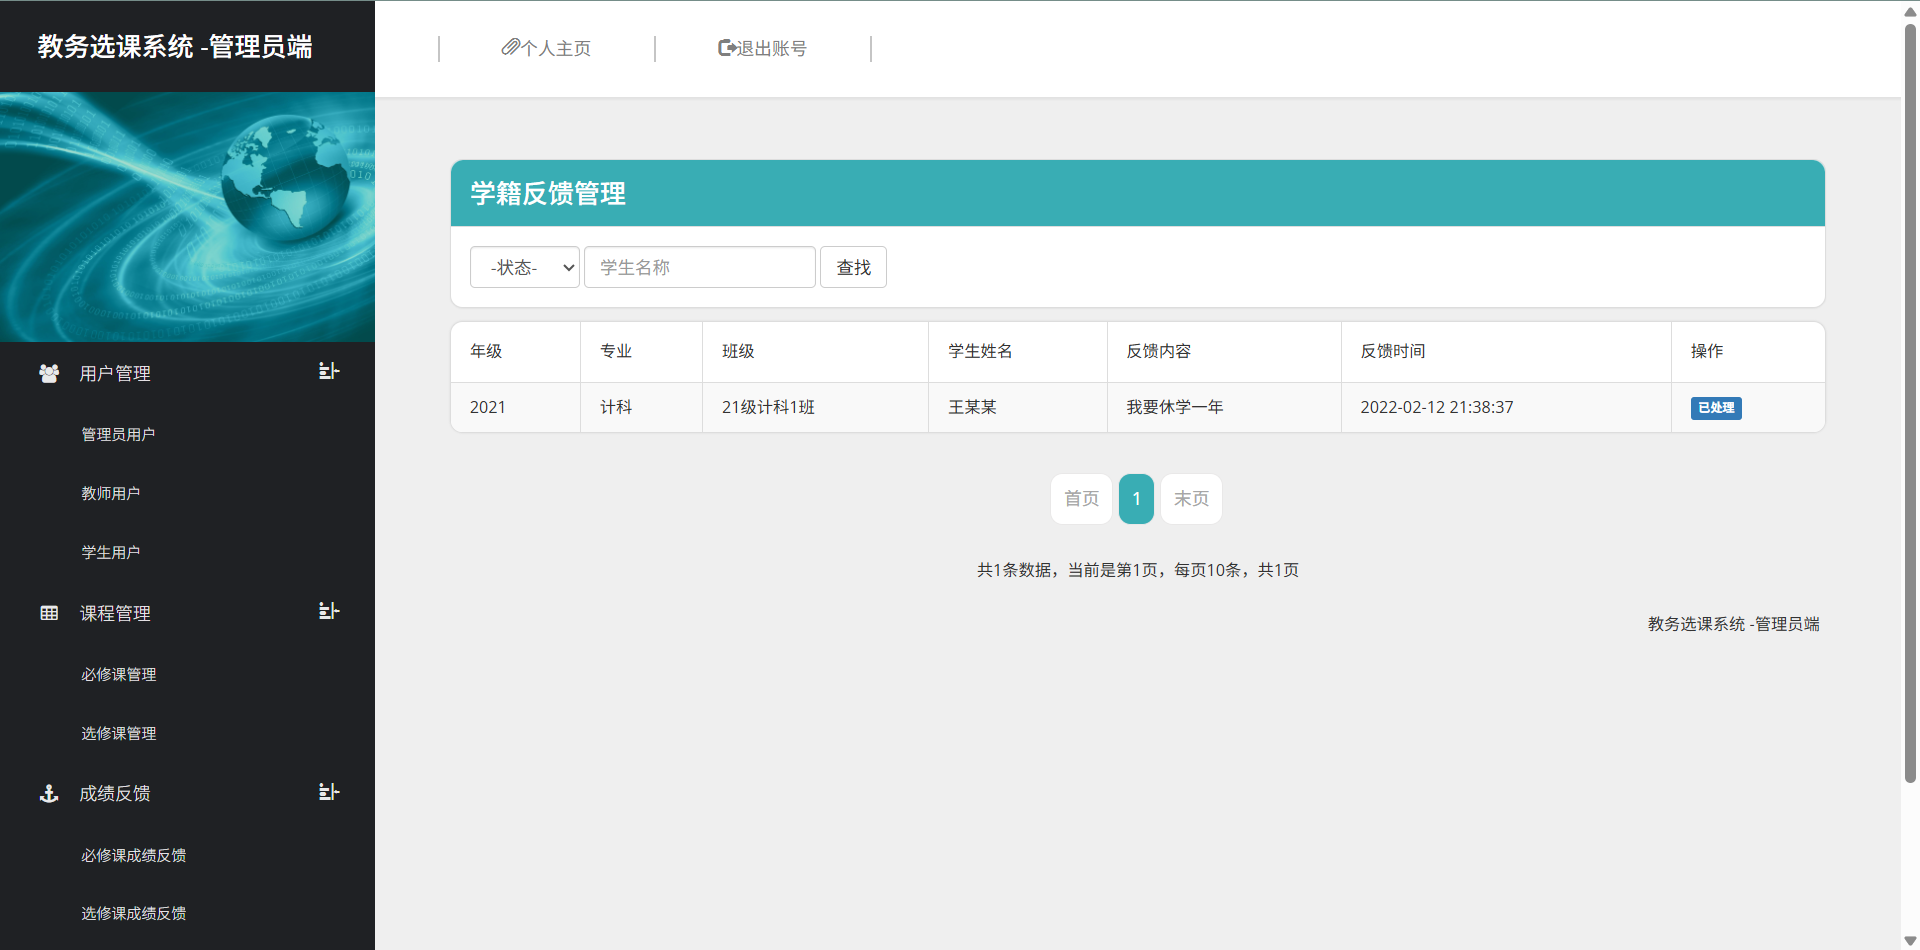Click the paperclip icon beside 个人主页
1920x950 pixels.
[510, 47]
